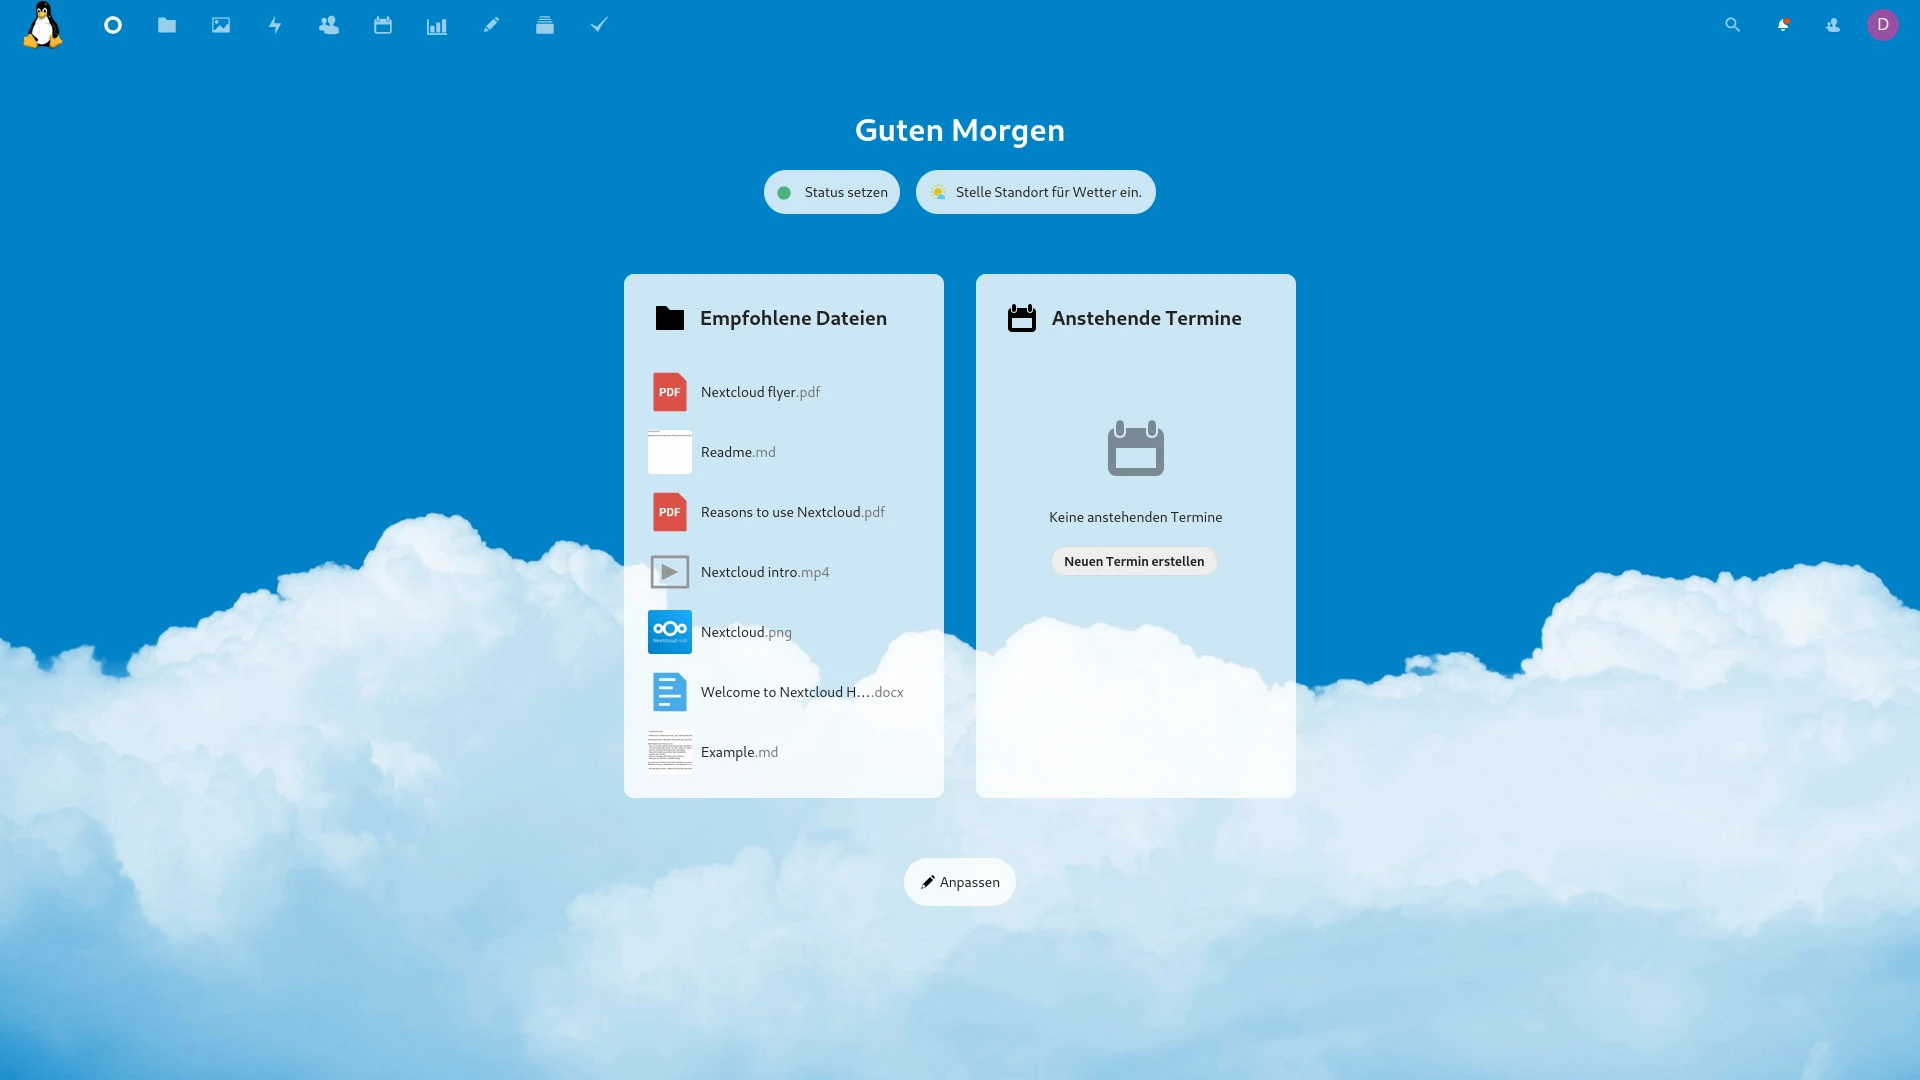The width and height of the screenshot is (1920, 1080).
Task: Open the Calendar app in top bar
Action: tap(383, 25)
